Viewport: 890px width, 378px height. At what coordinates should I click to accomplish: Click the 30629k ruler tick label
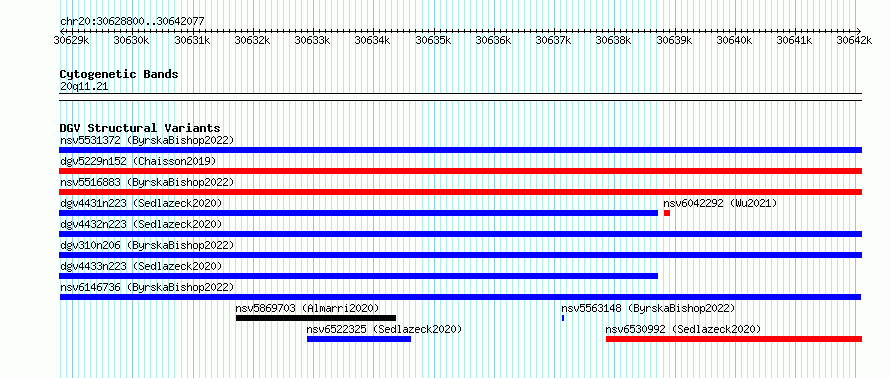(72, 40)
